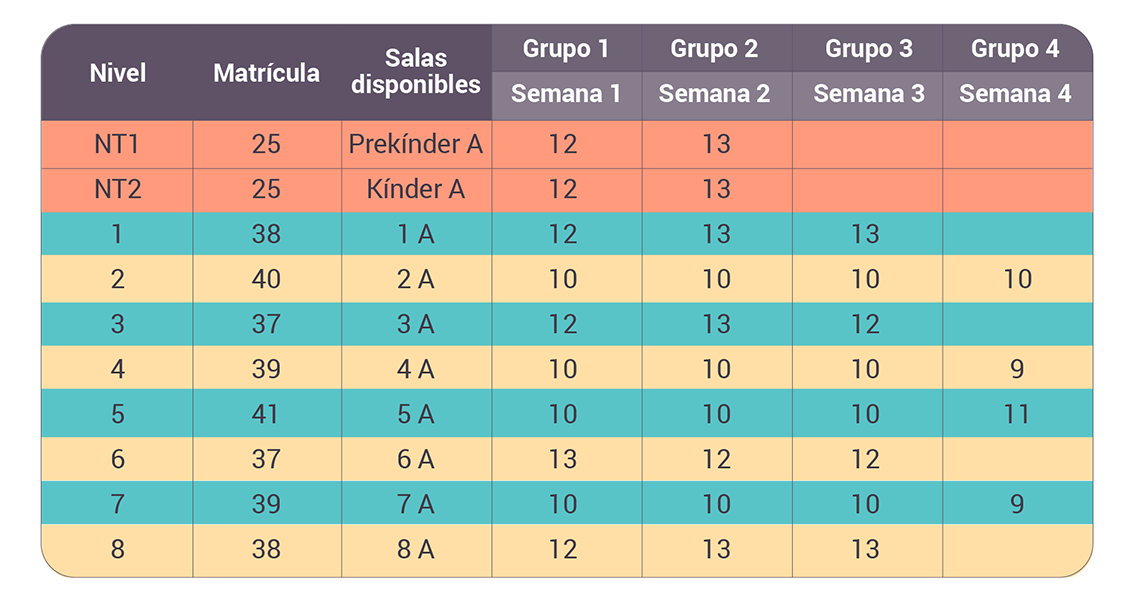1136x601 pixels.
Task: Select the Matrícula value 40
Action: tap(266, 279)
